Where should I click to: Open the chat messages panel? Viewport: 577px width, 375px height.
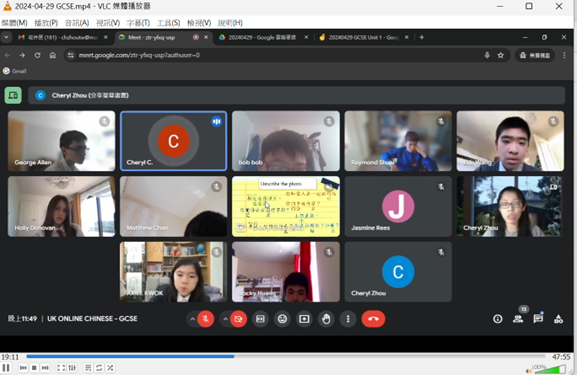(x=538, y=319)
